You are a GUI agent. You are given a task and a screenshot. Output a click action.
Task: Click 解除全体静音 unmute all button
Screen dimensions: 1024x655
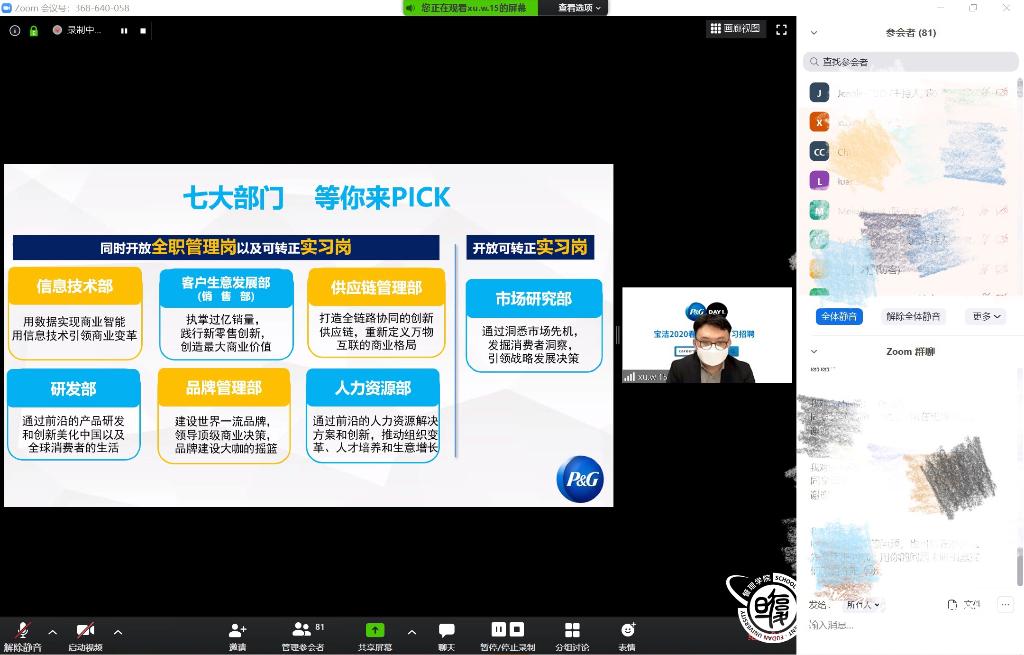(x=913, y=317)
